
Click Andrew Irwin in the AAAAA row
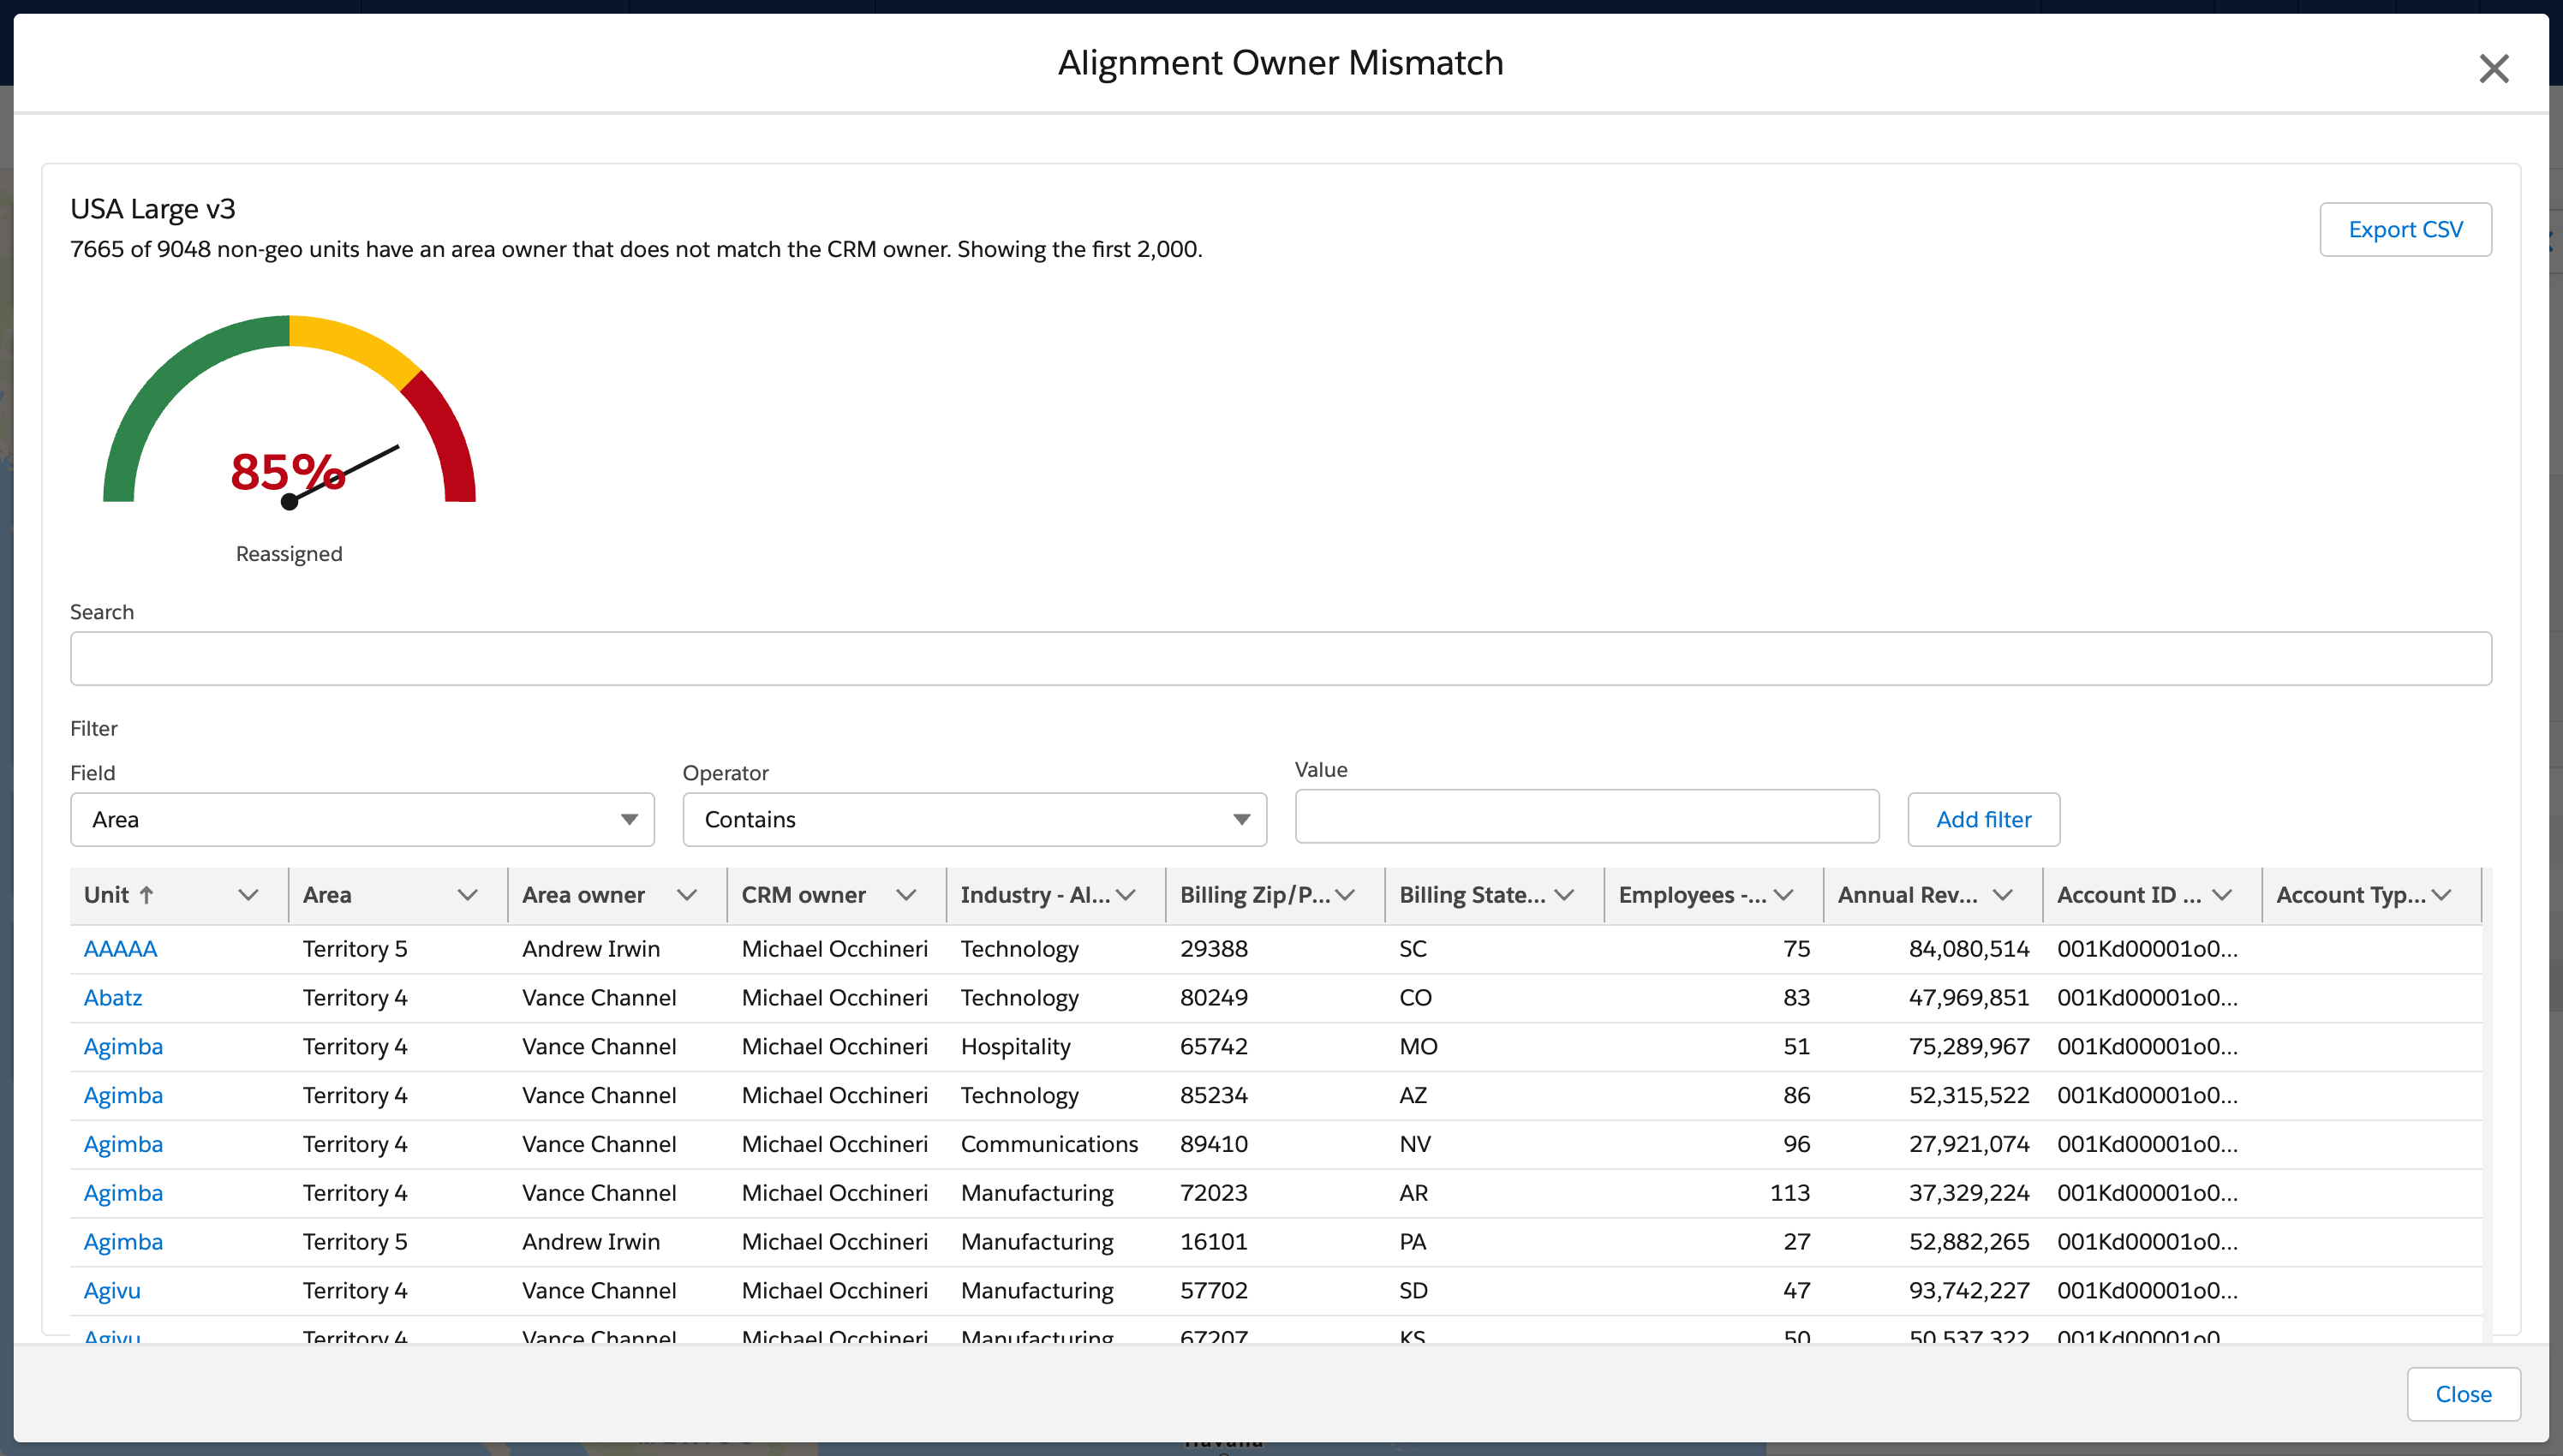point(591,949)
